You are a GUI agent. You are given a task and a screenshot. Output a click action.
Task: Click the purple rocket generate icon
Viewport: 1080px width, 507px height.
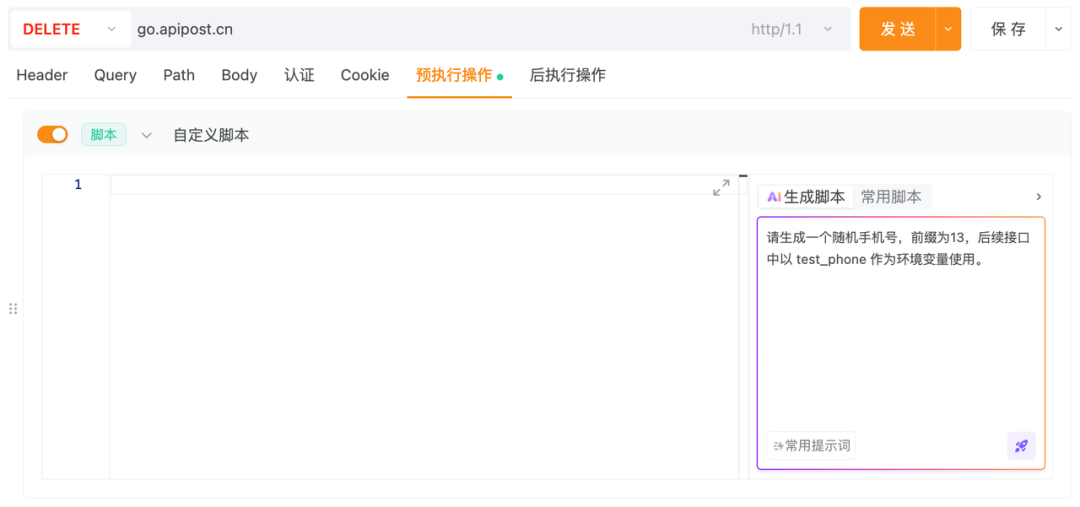[x=1021, y=446]
